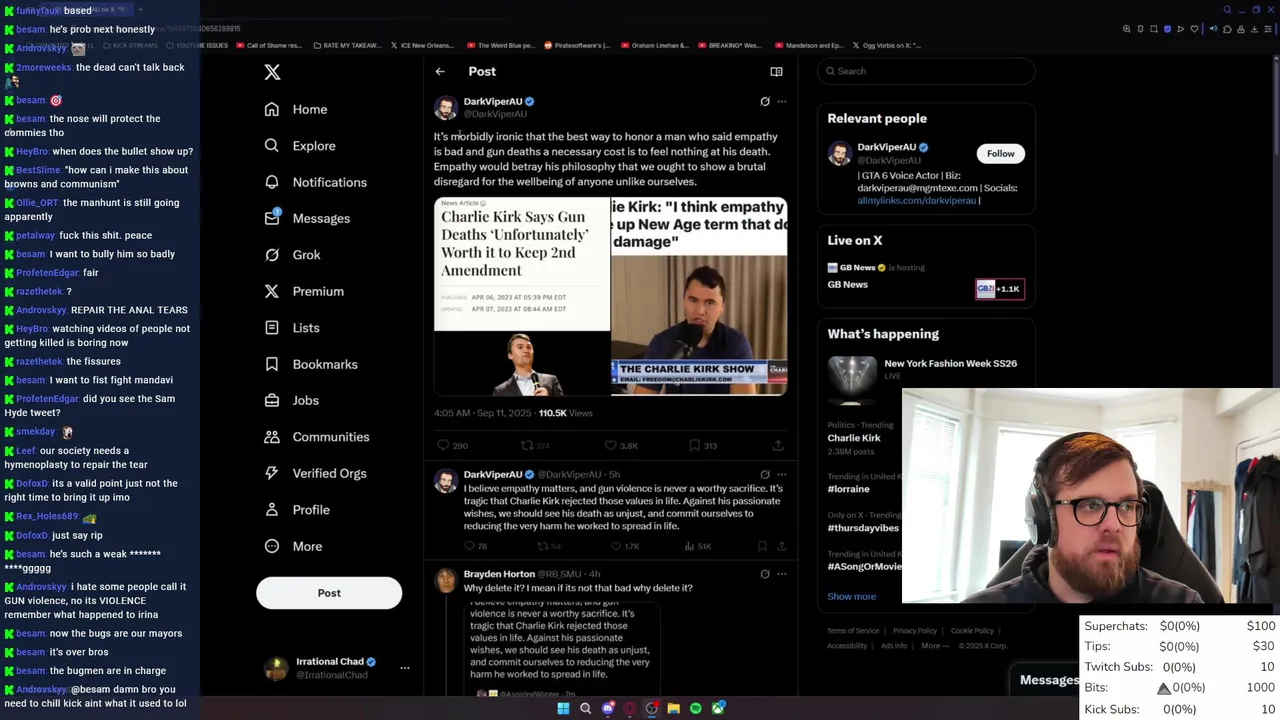This screenshot has width=1280, height=720.
Task: Open Privacy Policy footer link
Action: click(x=915, y=631)
